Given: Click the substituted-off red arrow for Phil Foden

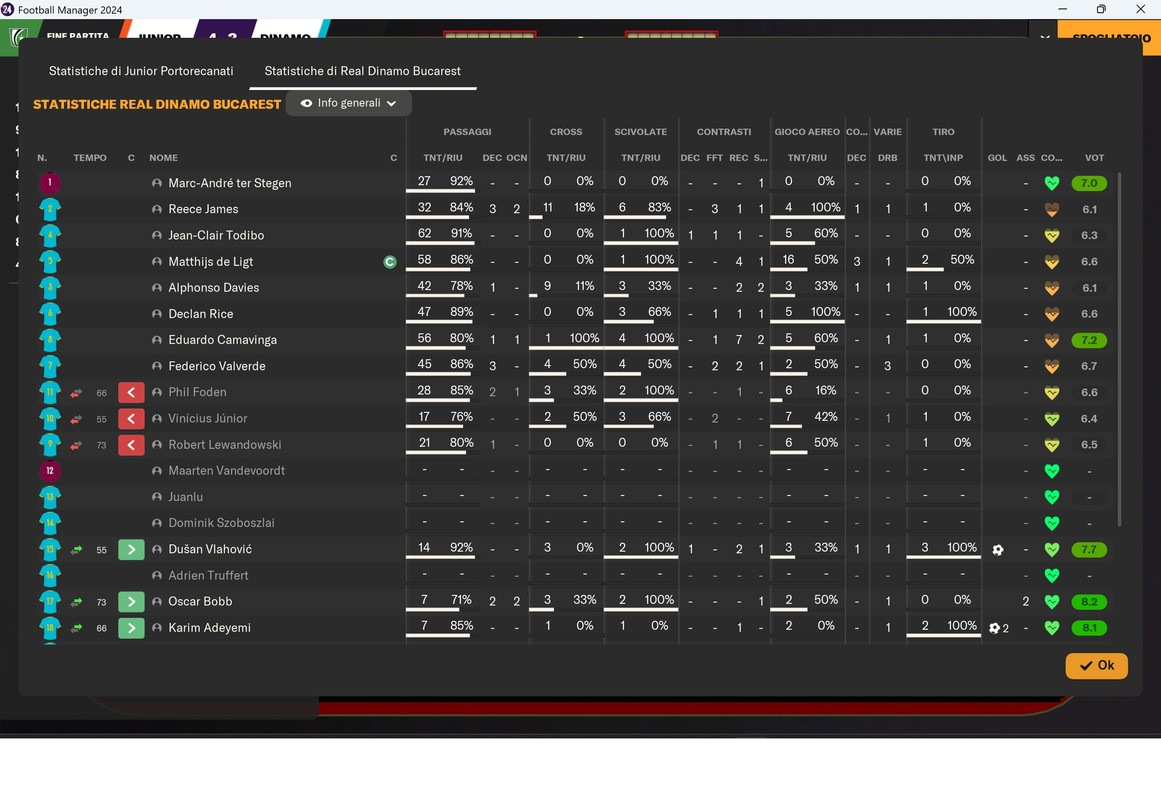Looking at the screenshot, I should tap(131, 392).
